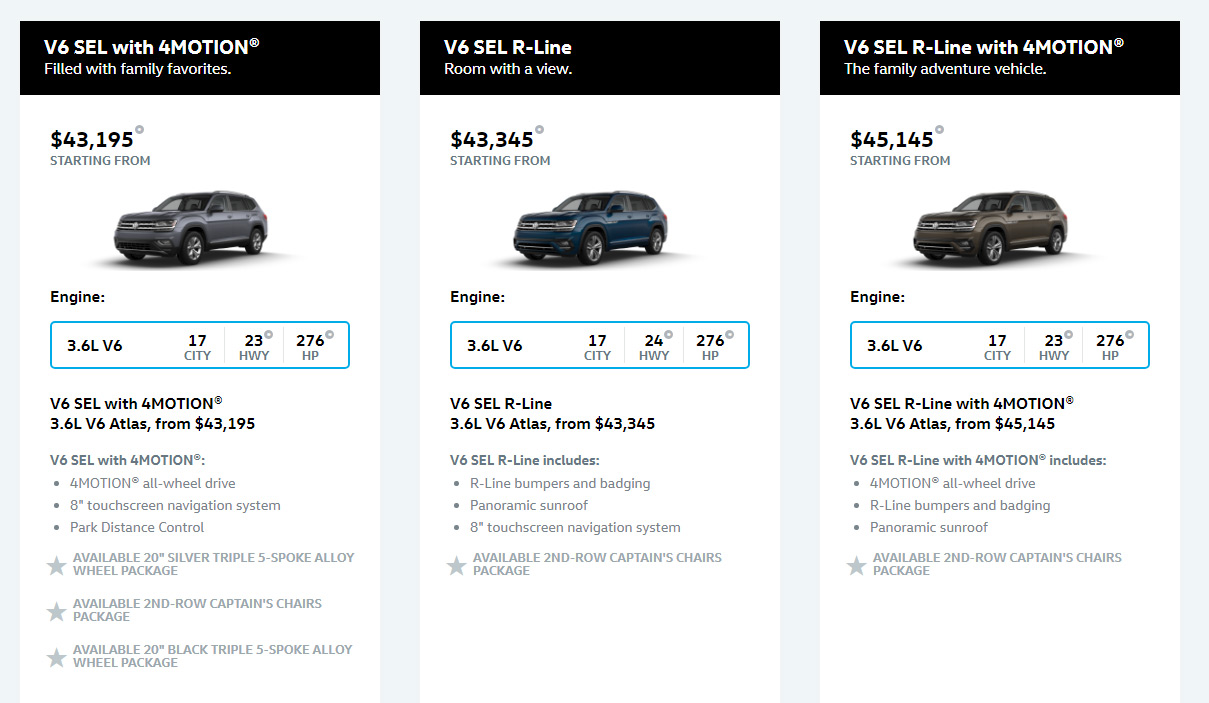1209x703 pixels.
Task: Click info icon beside $43,345 price
Action: 539,129
